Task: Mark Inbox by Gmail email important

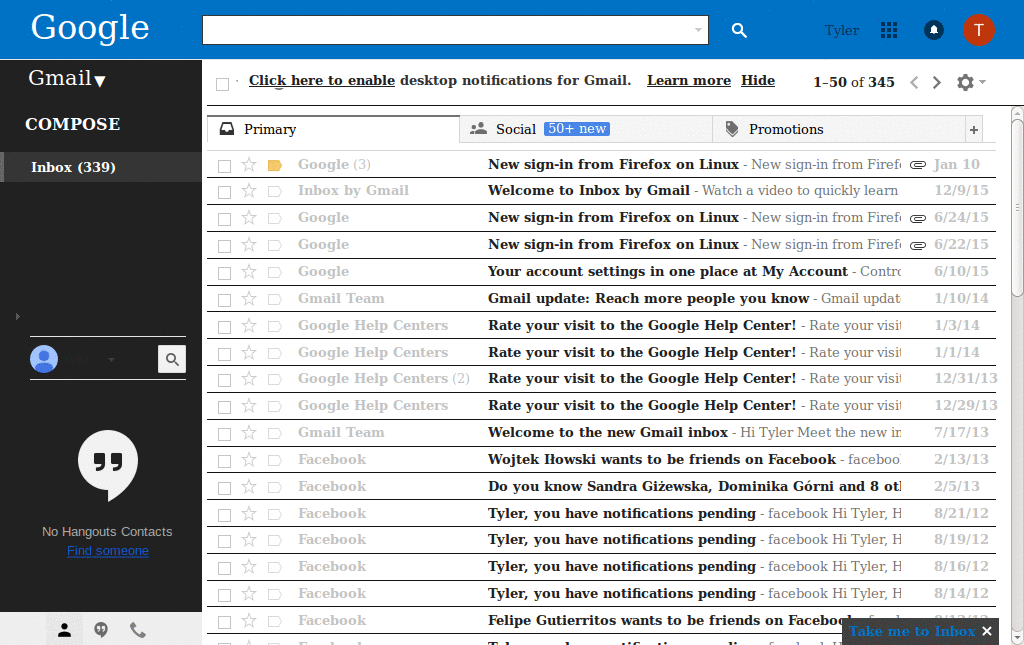Action: tap(275, 191)
